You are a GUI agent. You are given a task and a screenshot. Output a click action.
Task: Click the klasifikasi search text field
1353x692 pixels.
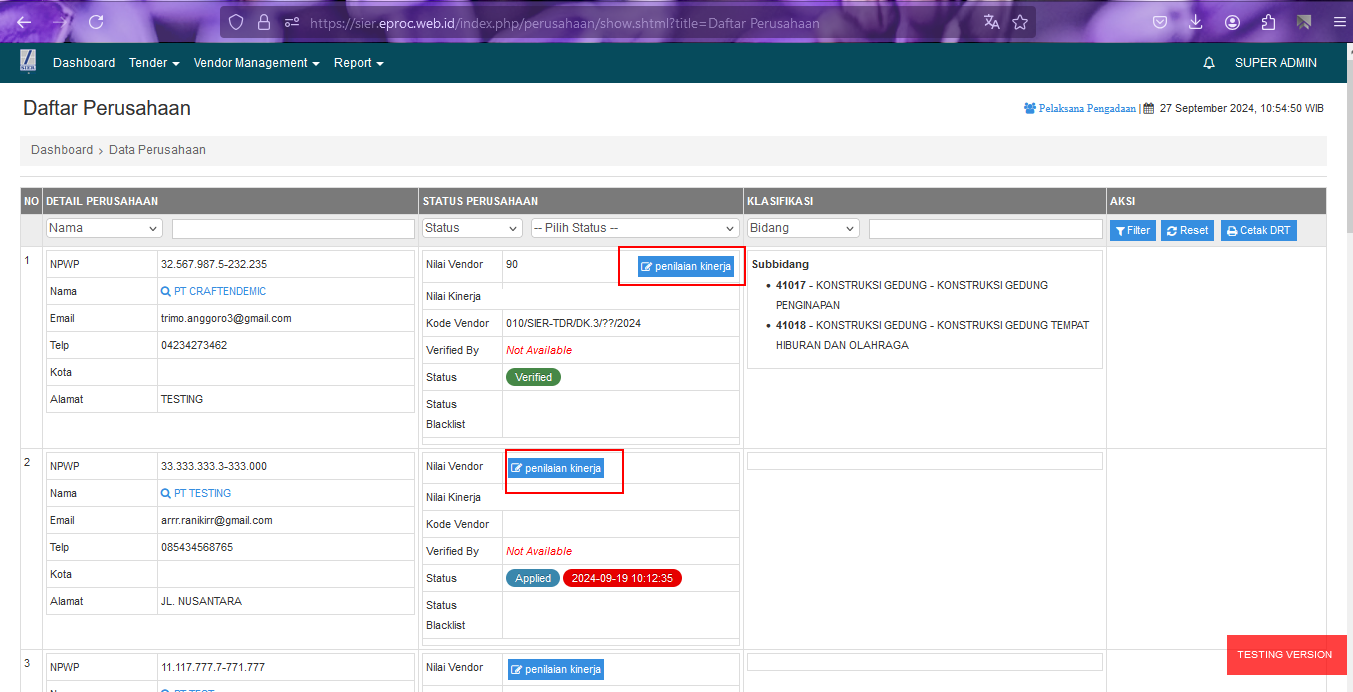pos(985,229)
